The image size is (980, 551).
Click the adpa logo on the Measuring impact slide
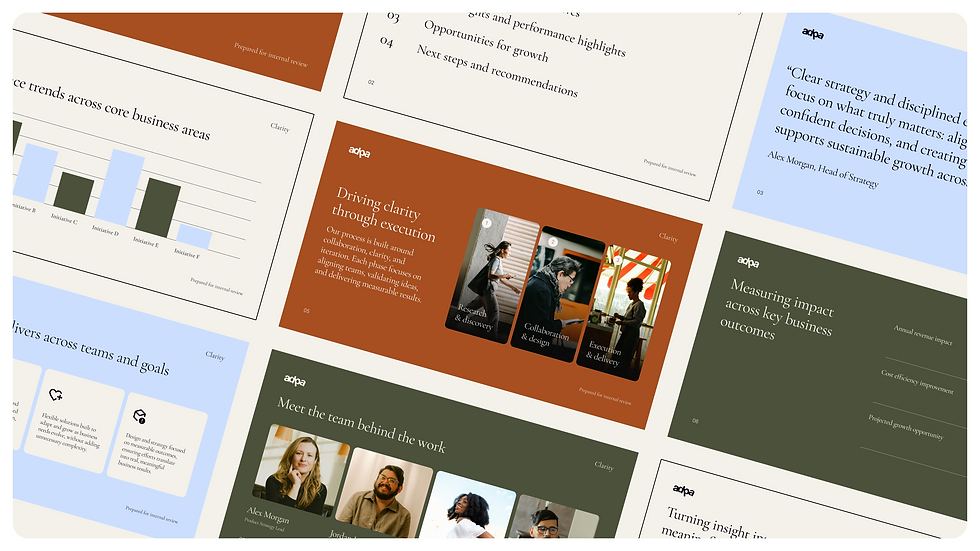(x=748, y=262)
